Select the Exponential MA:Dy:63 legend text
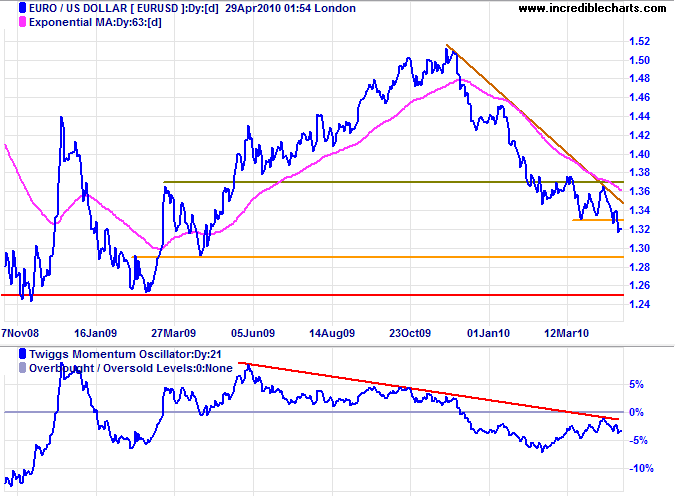 pos(95,22)
